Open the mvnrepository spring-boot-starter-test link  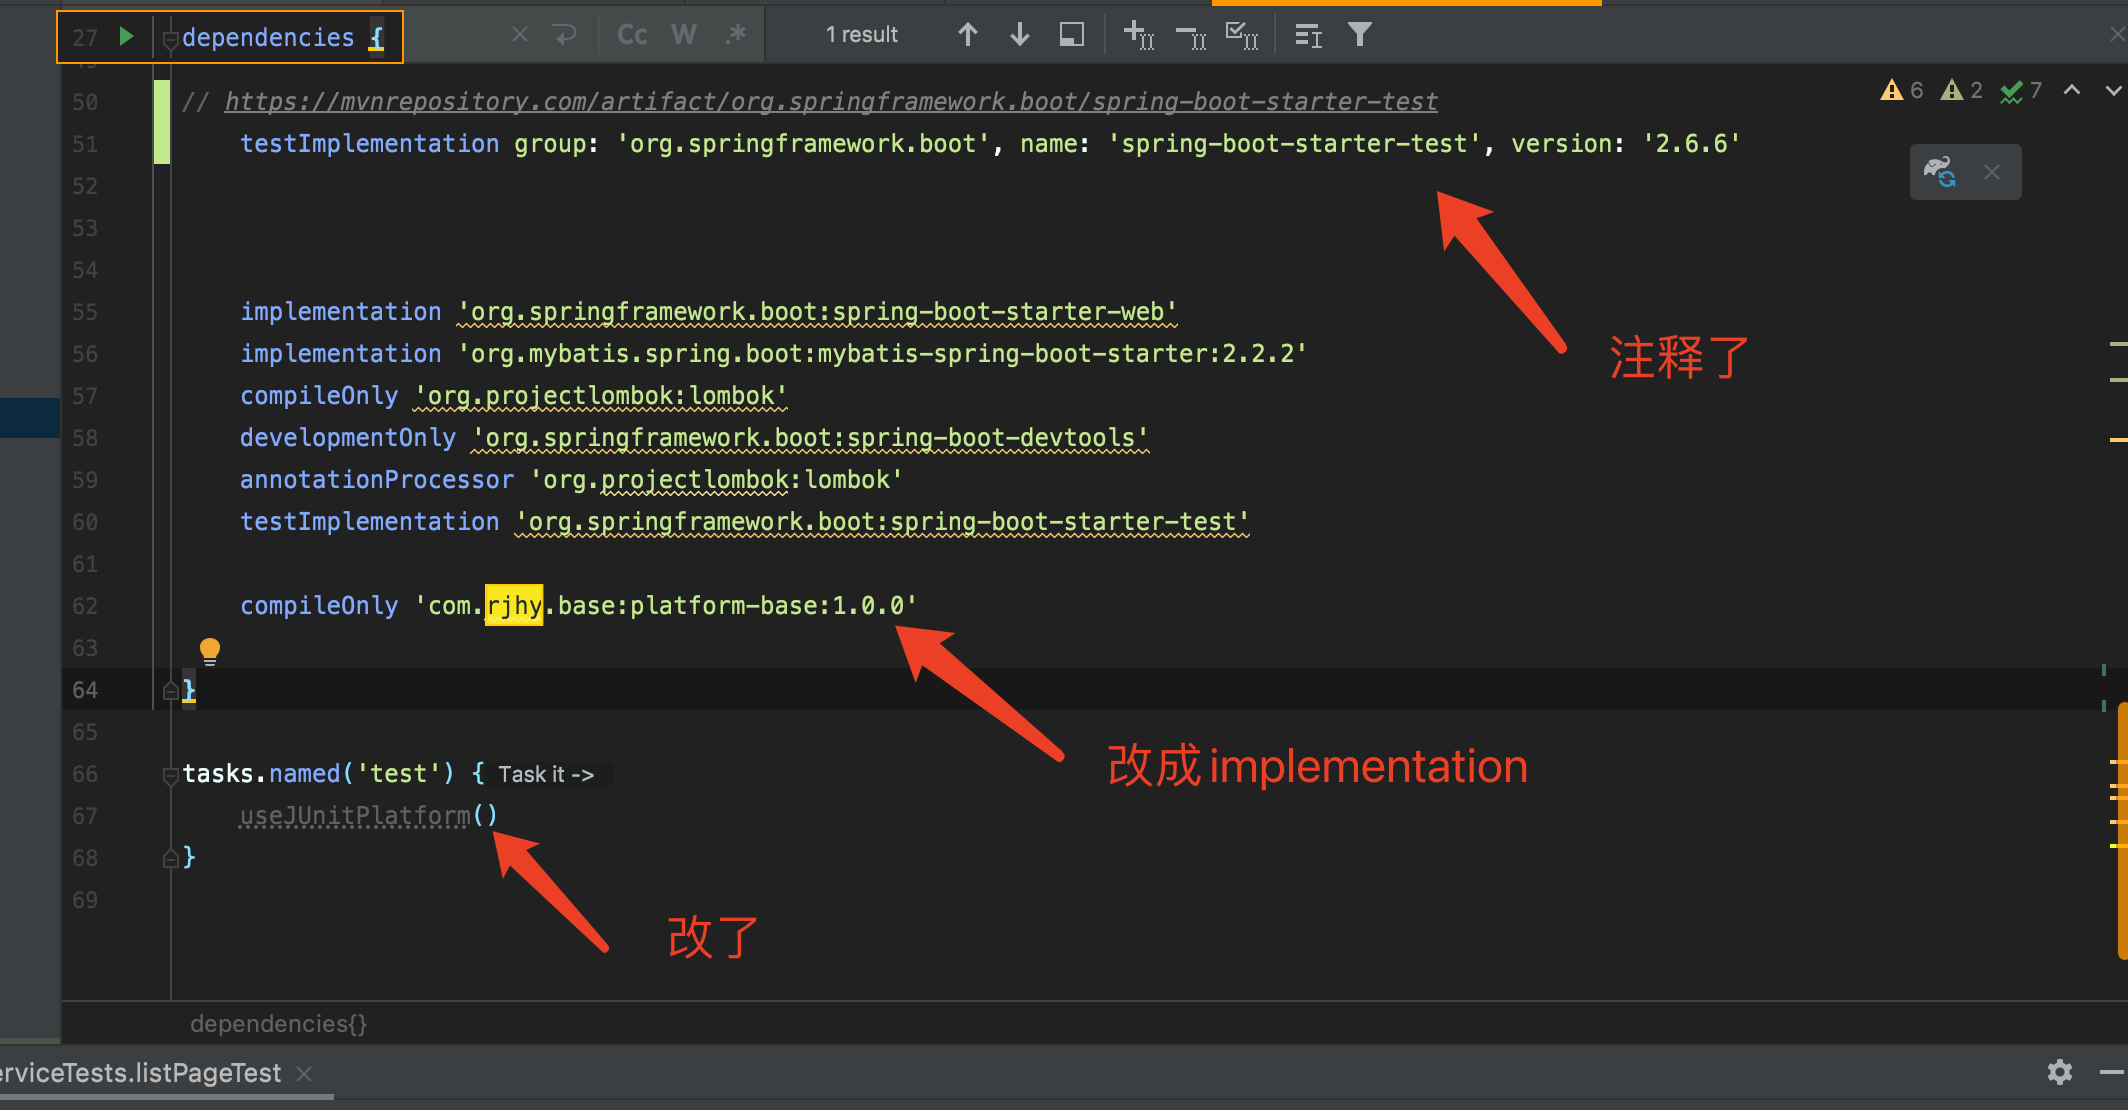tap(830, 102)
